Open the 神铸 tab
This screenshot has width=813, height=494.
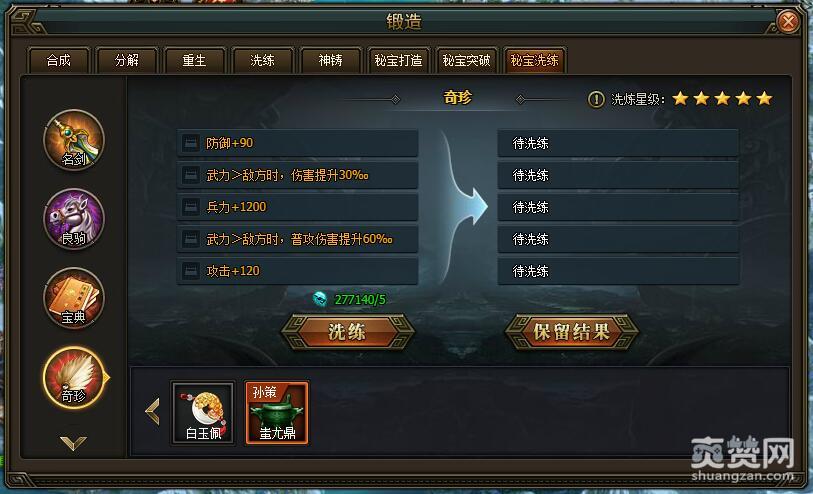click(x=330, y=61)
